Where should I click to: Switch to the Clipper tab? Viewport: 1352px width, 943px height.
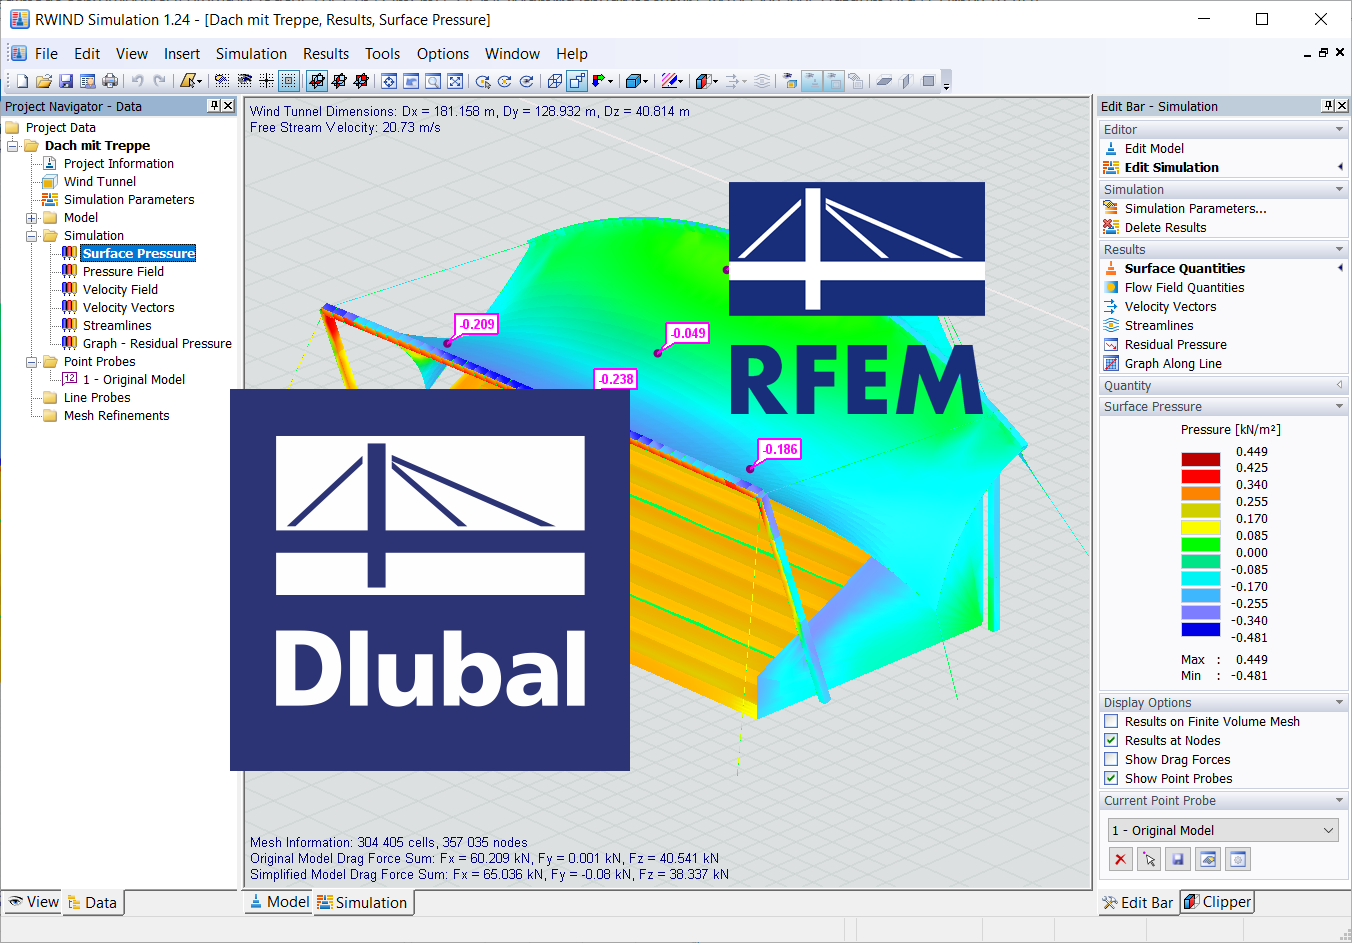coord(1216,902)
